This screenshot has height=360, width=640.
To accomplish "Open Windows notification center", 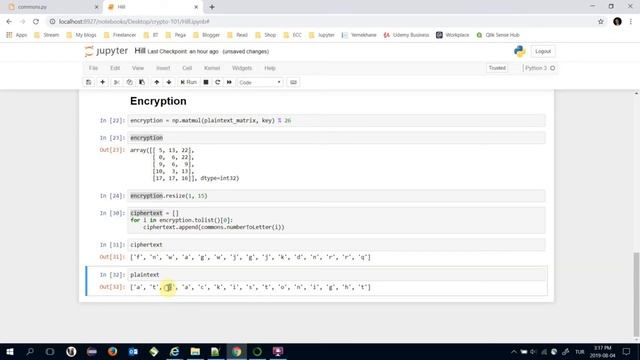I will tap(627, 351).
